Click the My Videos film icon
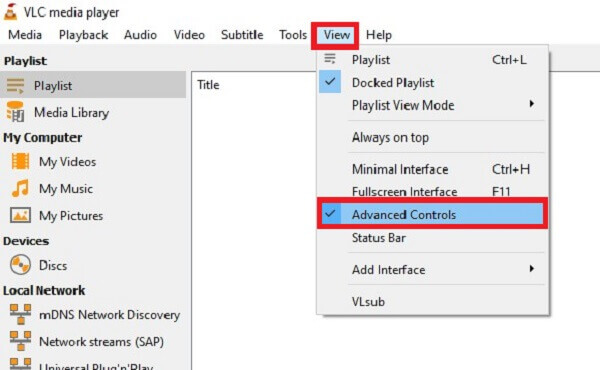The width and height of the screenshot is (600, 370). tap(20, 161)
